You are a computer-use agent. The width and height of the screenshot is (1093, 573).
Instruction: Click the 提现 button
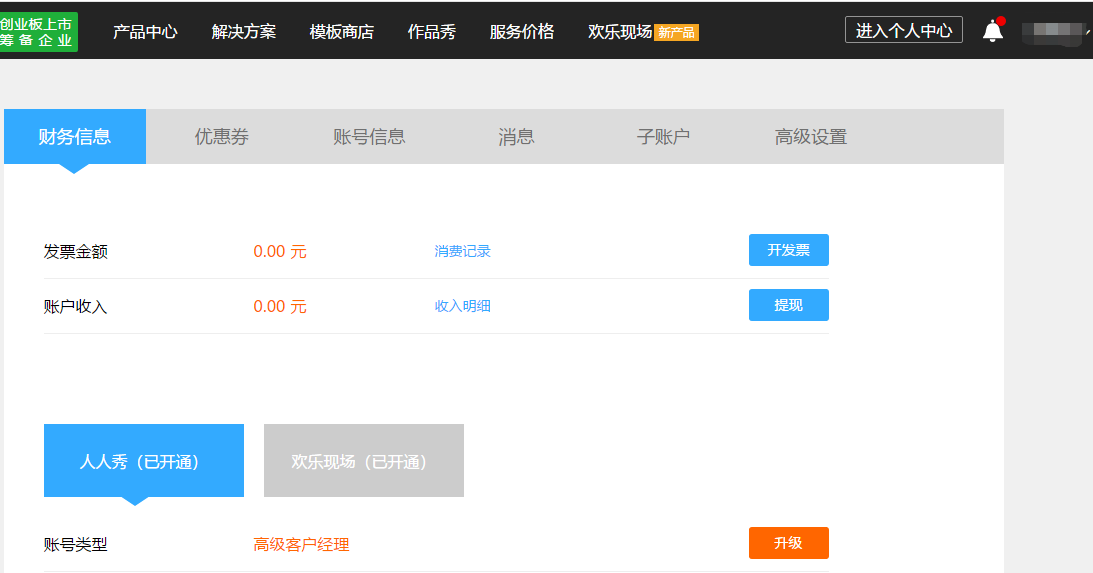[788, 305]
